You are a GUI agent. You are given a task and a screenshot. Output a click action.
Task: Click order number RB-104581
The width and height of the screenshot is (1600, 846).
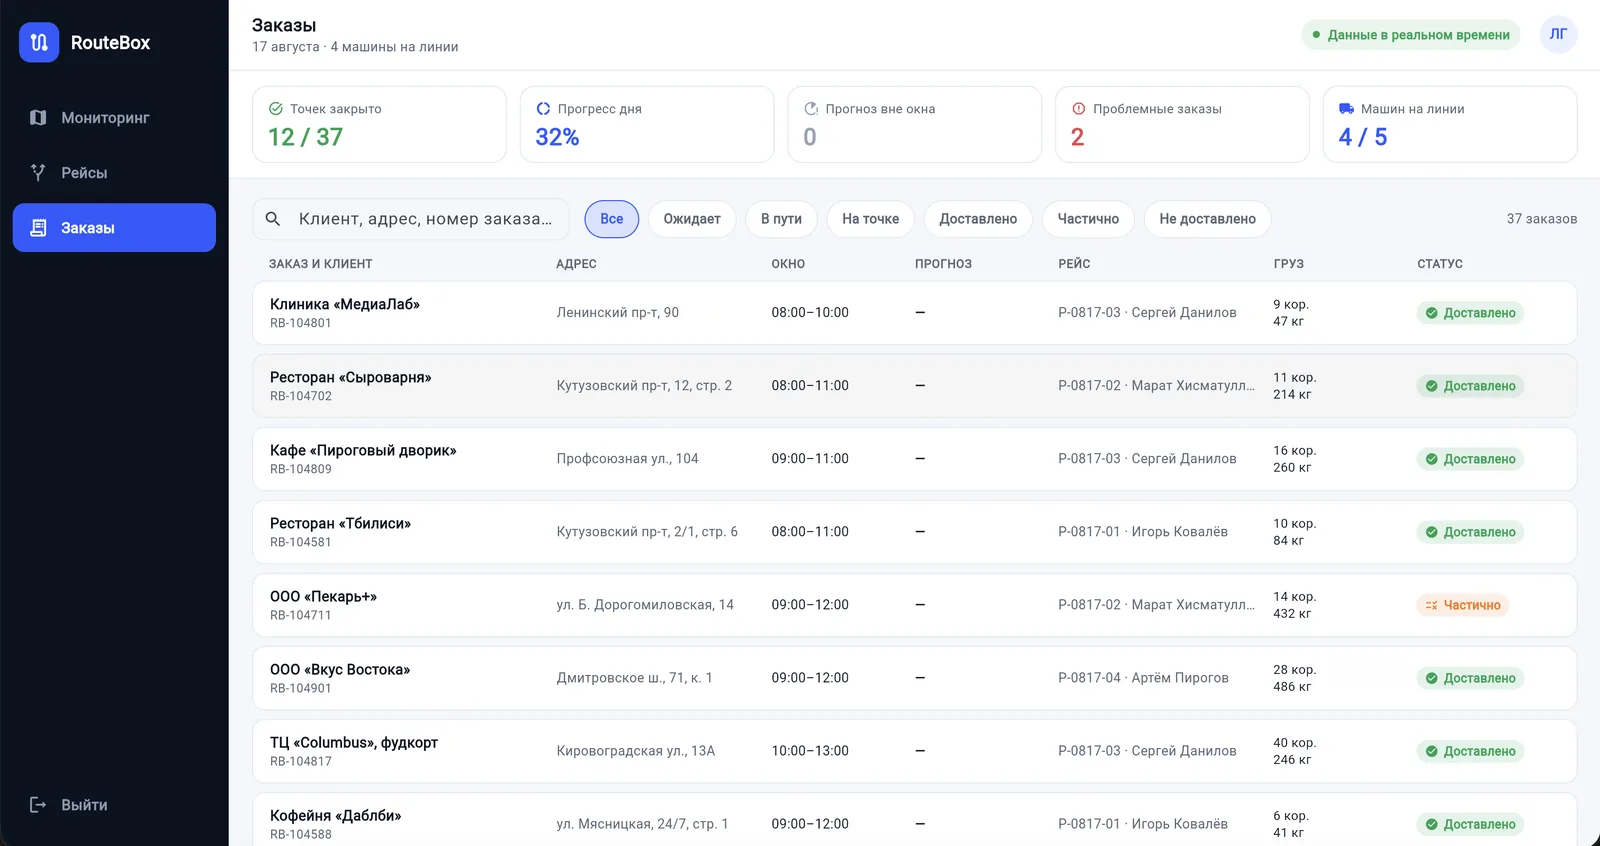point(301,542)
